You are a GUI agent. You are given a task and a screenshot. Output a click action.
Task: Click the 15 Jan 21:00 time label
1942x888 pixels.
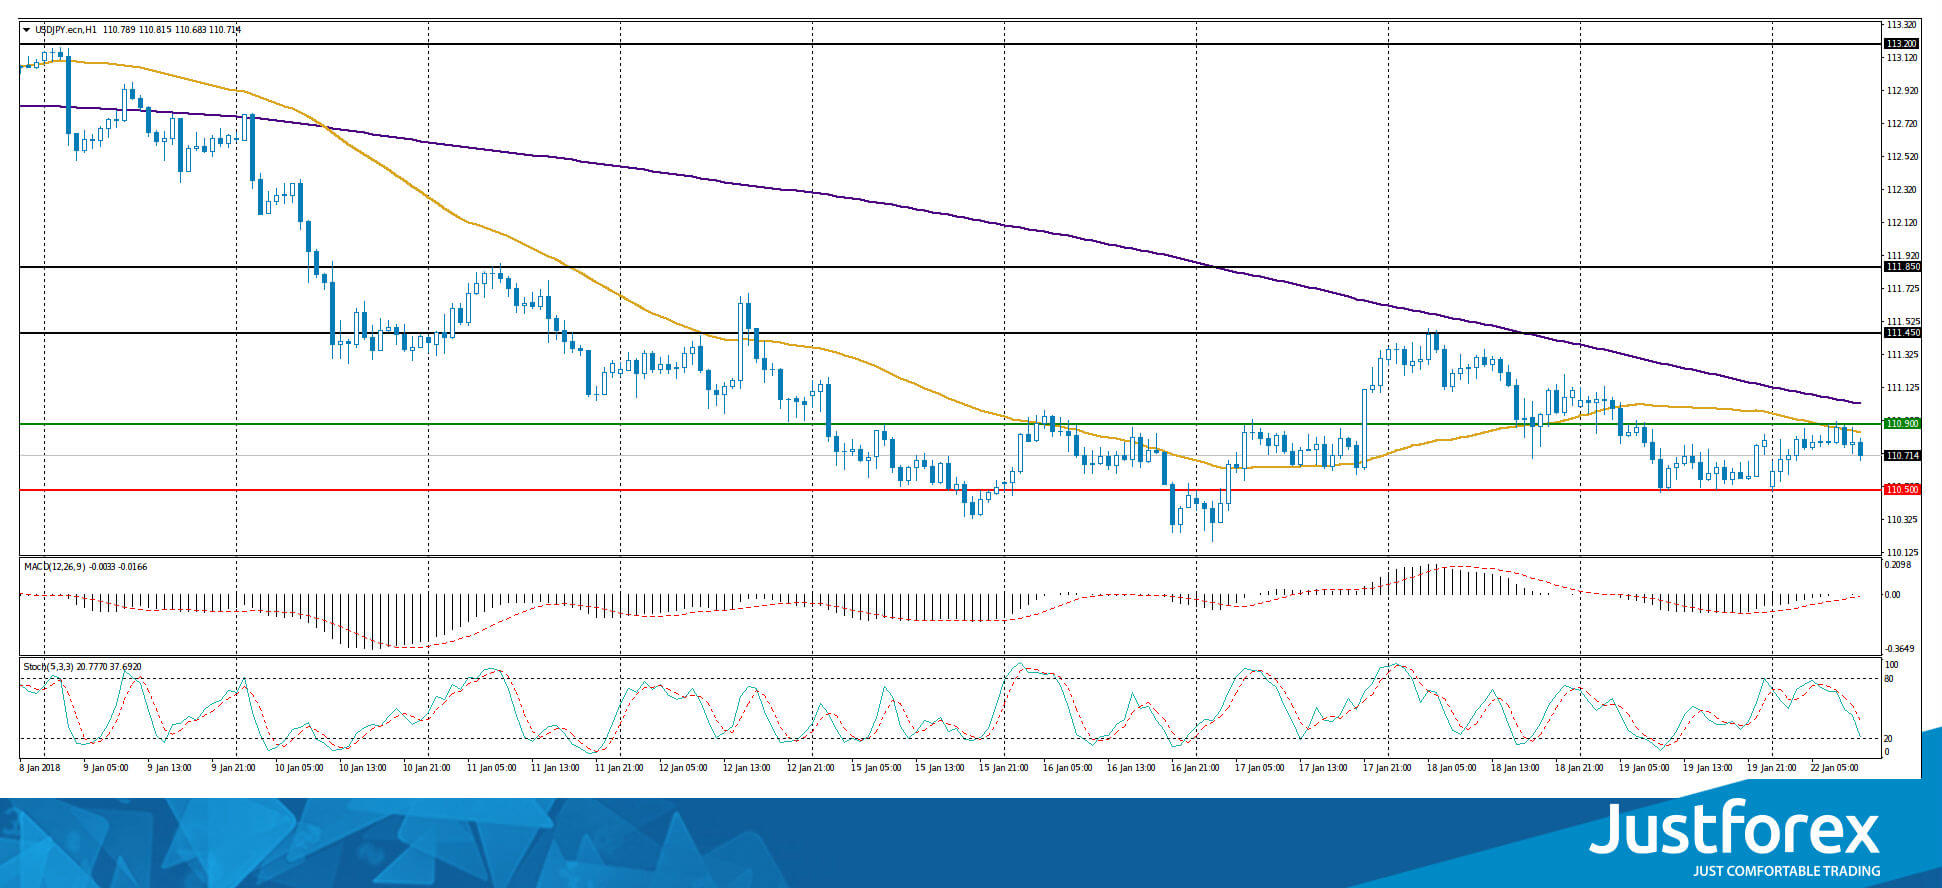[x=1002, y=768]
